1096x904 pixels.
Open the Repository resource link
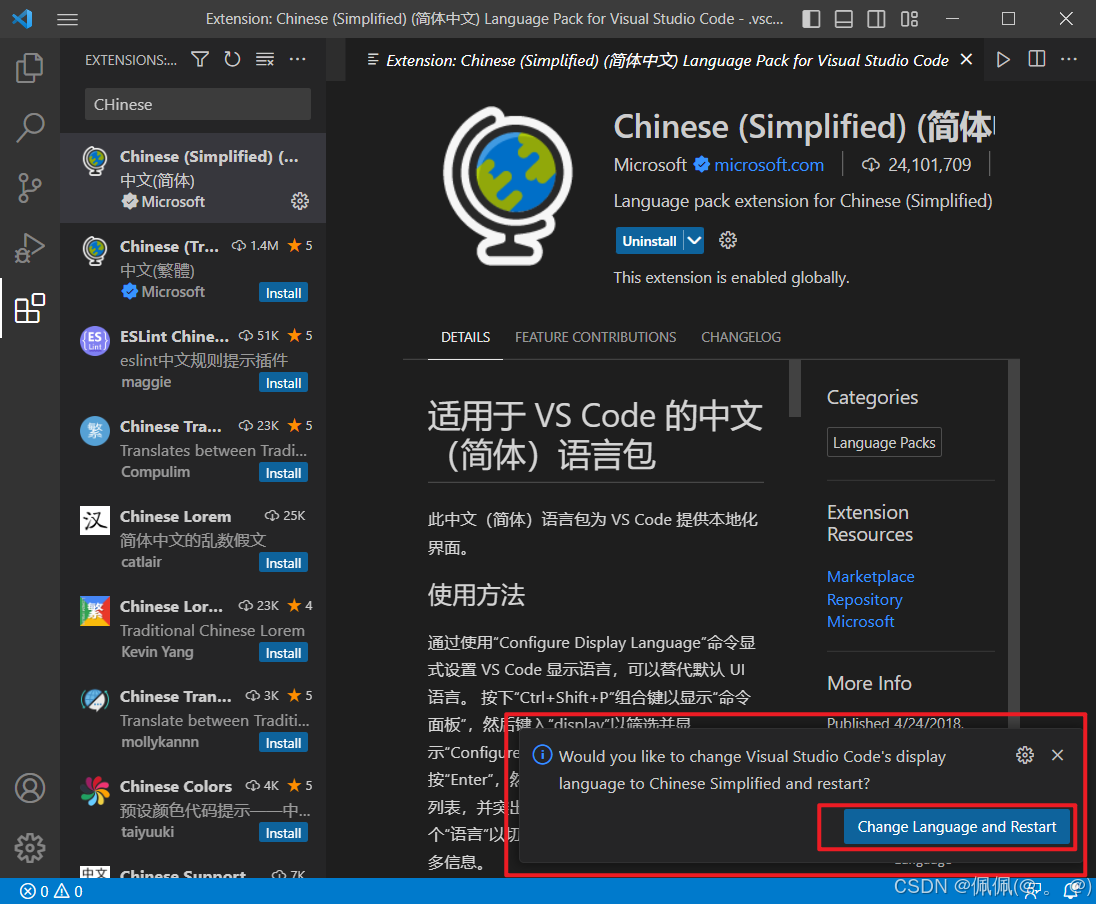(865, 600)
